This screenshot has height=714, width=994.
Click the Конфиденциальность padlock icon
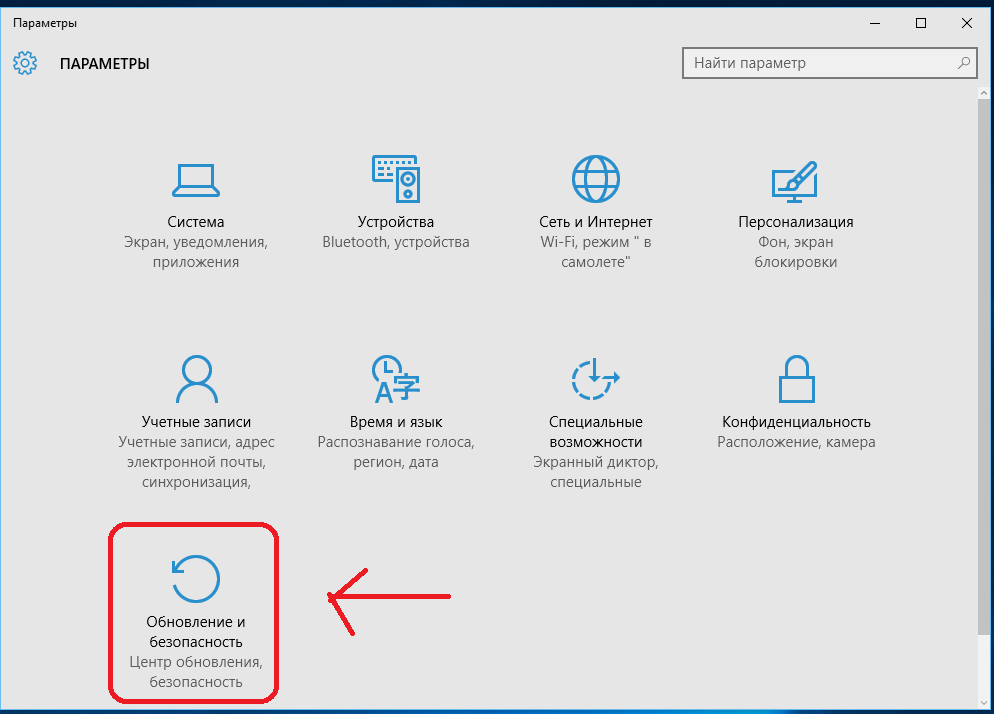click(795, 379)
